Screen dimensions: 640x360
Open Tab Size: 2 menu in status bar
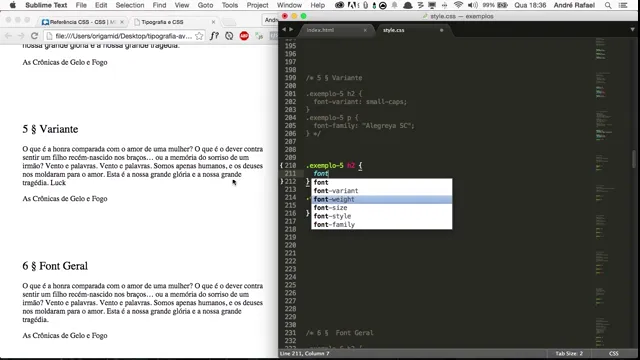pyautogui.click(x=569, y=353)
